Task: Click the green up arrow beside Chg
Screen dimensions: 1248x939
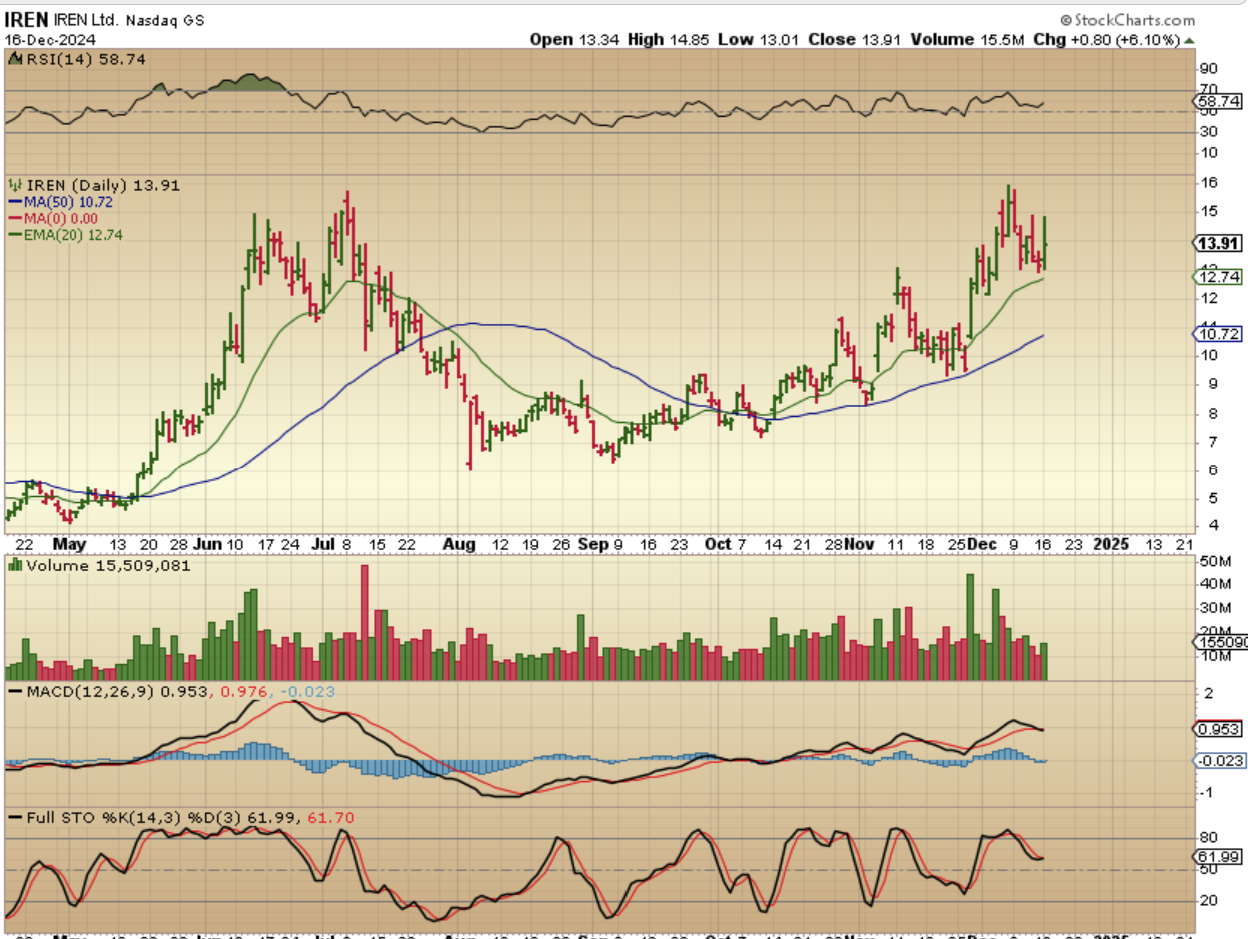Action: [x=1189, y=39]
